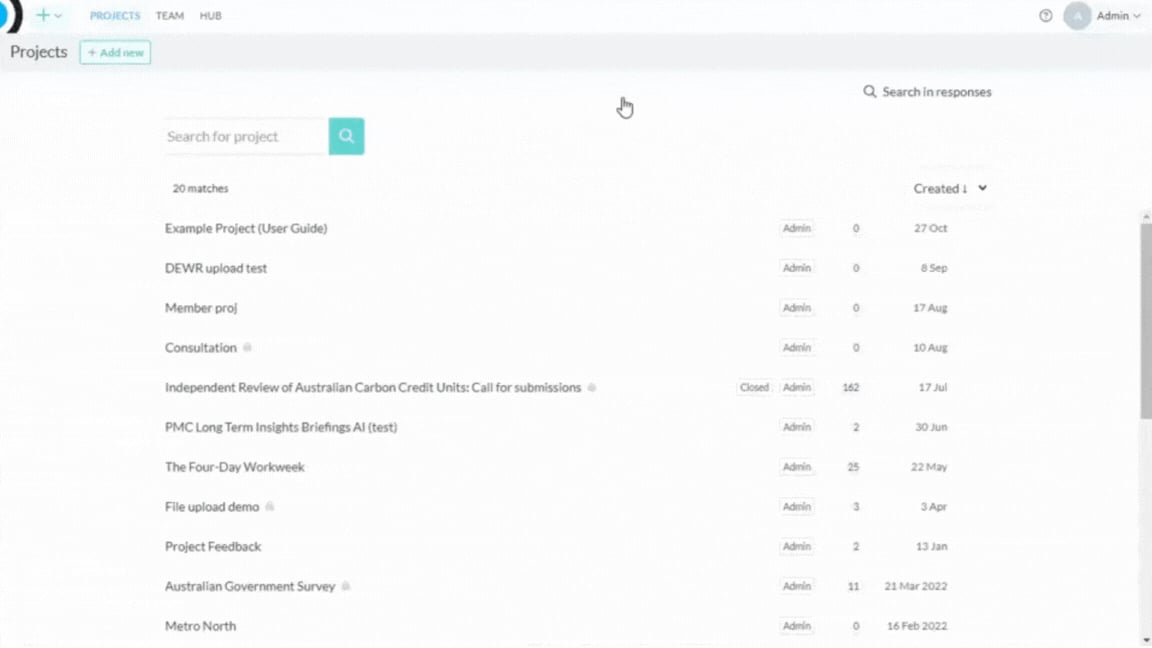Open the Metro North project
The width and height of the screenshot is (1152, 648).
(x=201, y=625)
